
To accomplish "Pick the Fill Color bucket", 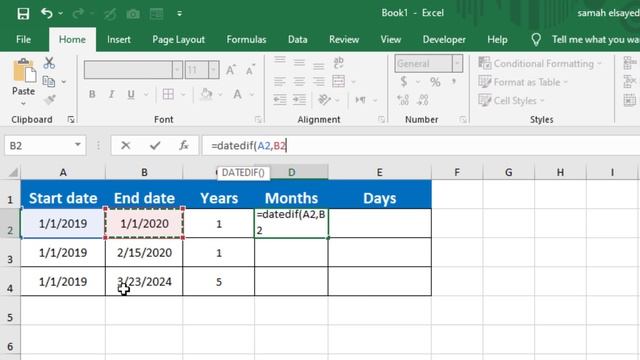I will coord(206,95).
